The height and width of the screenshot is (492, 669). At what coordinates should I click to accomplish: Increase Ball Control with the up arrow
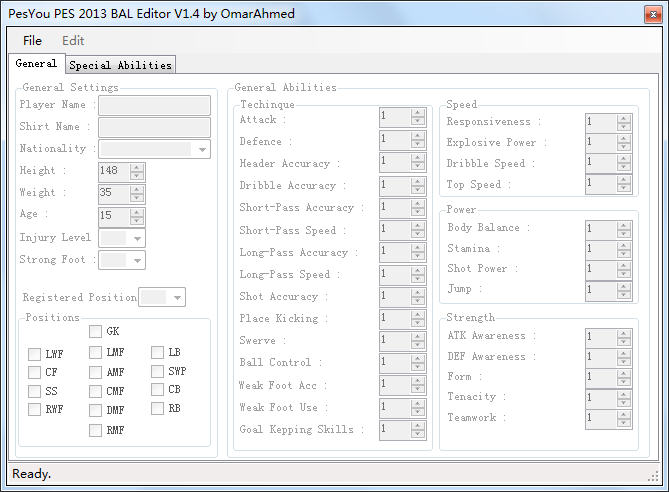(418, 359)
